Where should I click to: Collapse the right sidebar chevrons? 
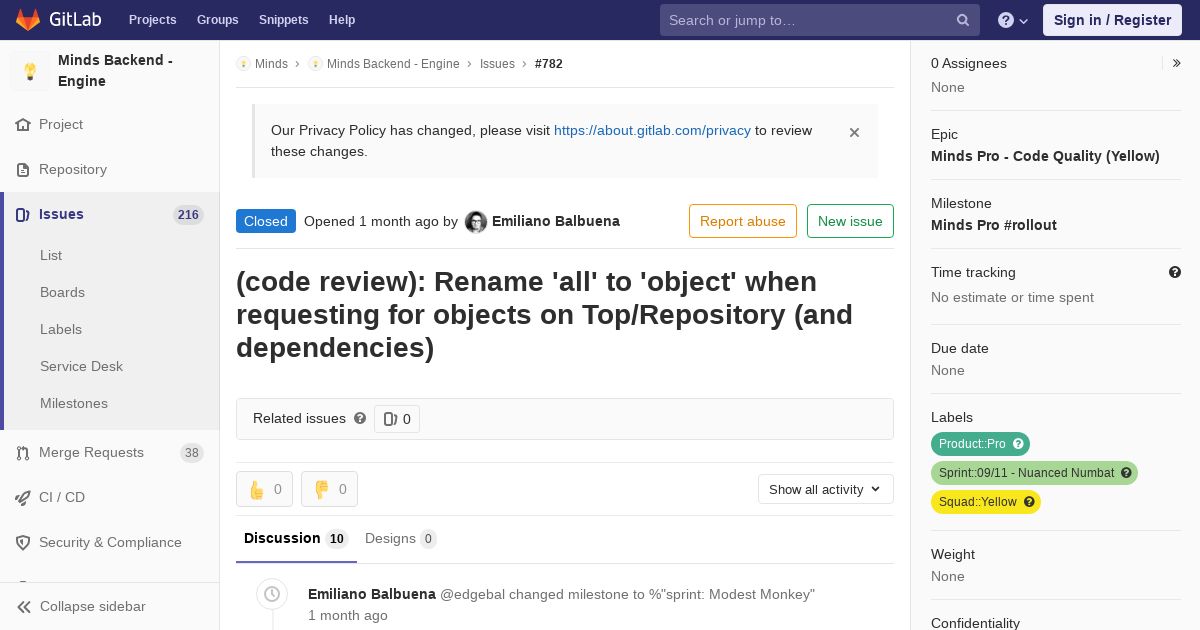tap(1177, 63)
